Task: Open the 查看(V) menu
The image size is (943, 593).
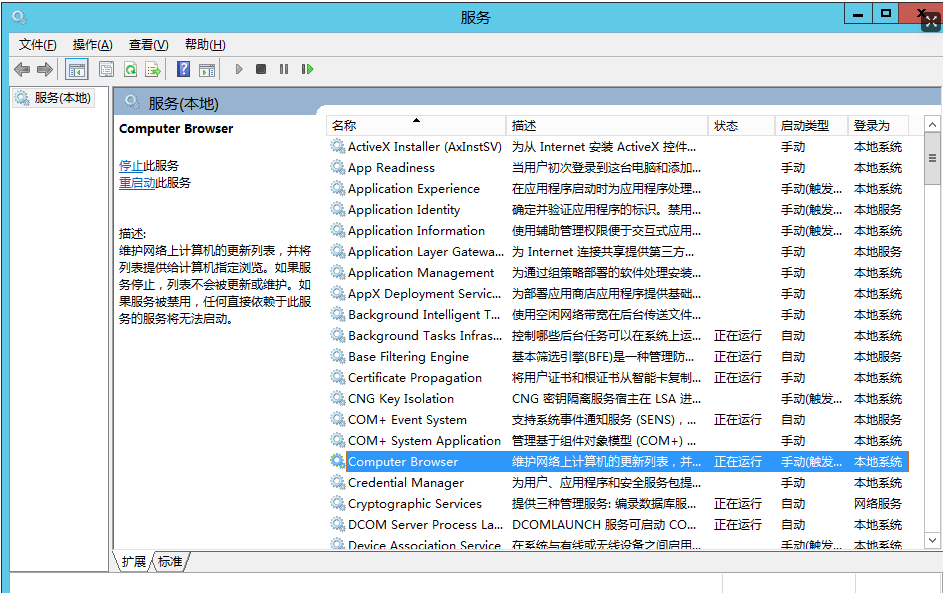Action: click(x=149, y=45)
